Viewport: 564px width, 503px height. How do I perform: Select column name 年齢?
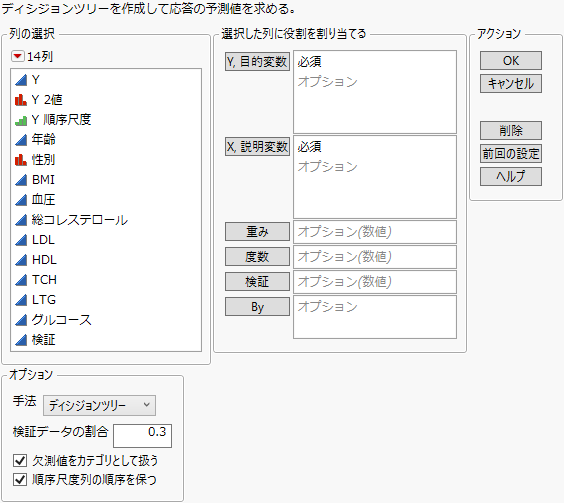coord(44,140)
